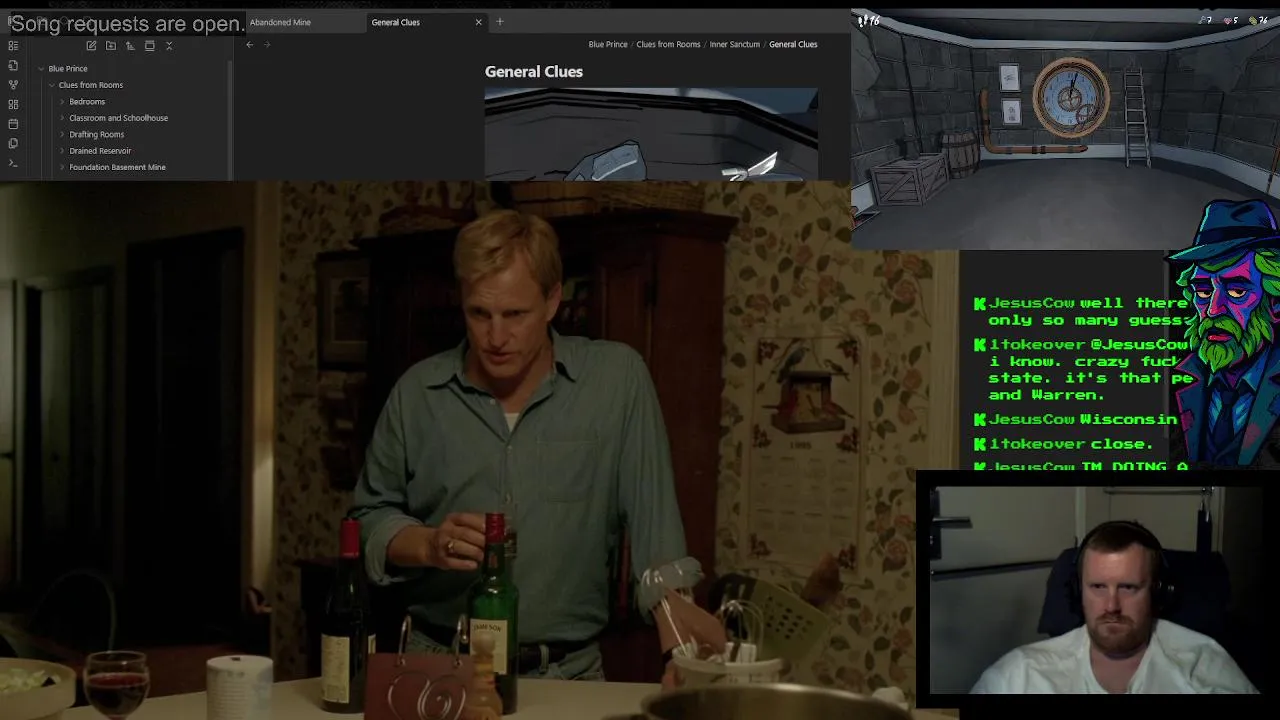This screenshot has height=720, width=1280.
Task: Open the files icon in left ribbon
Action: (13, 65)
